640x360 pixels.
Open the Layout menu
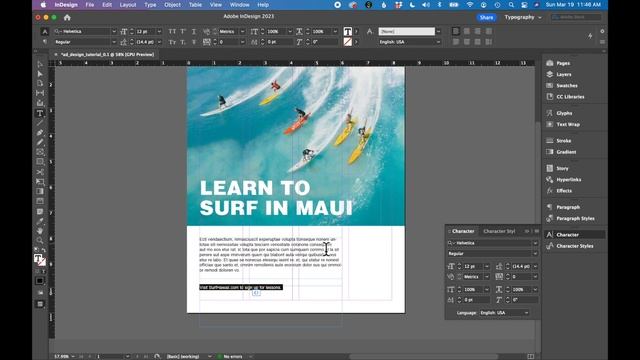[128, 5]
